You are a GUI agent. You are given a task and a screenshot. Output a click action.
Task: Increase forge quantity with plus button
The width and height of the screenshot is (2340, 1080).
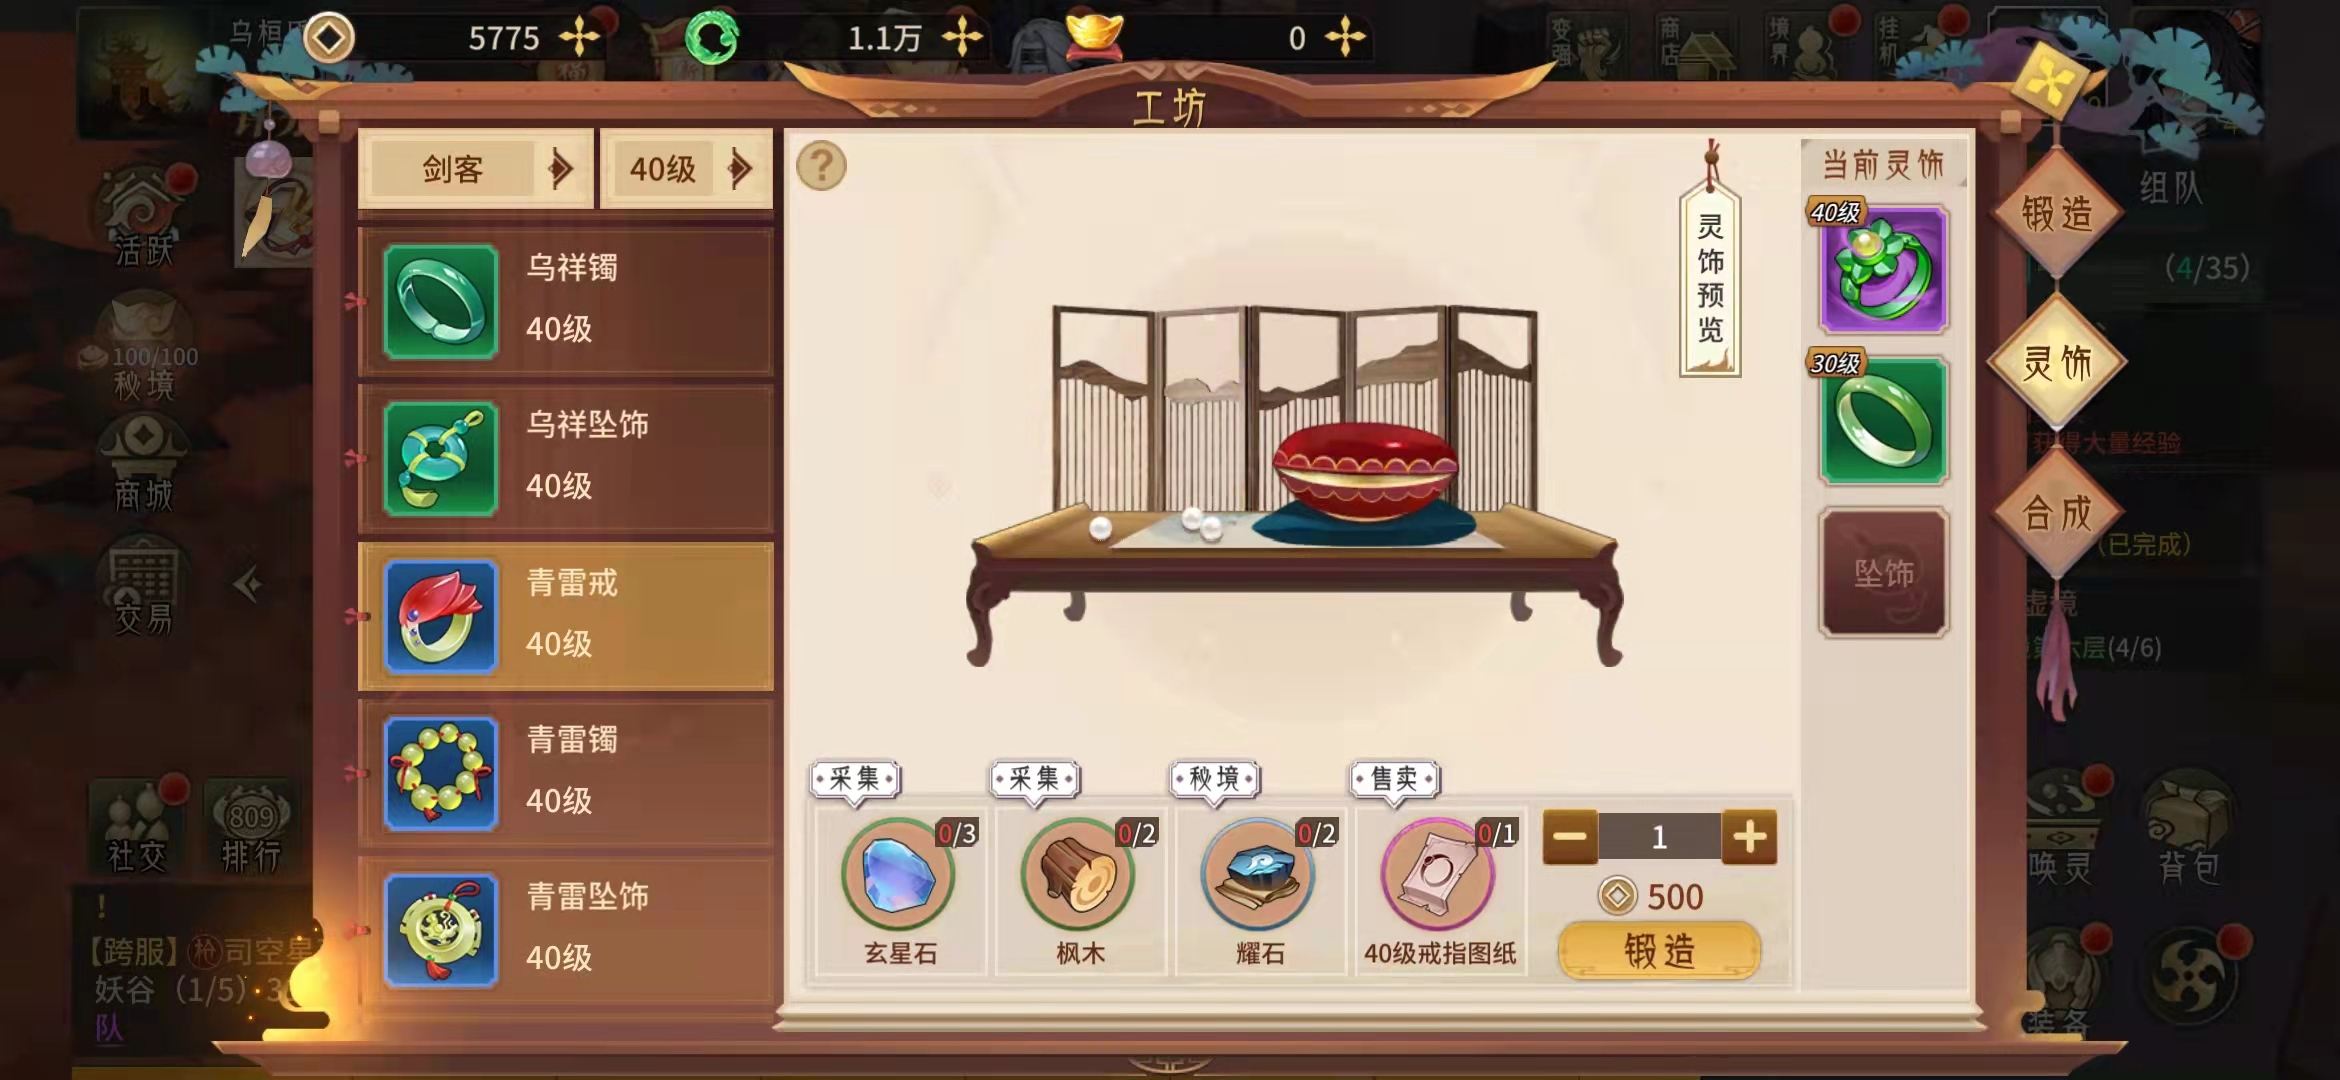[x=1749, y=837]
